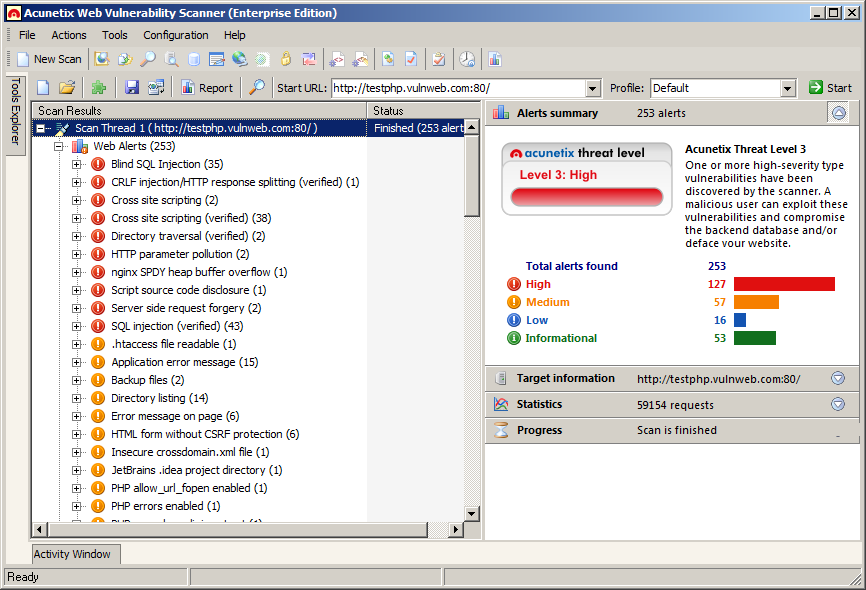This screenshot has width=866, height=590.
Task: Click the Statistics chart icon
Action: point(501,404)
